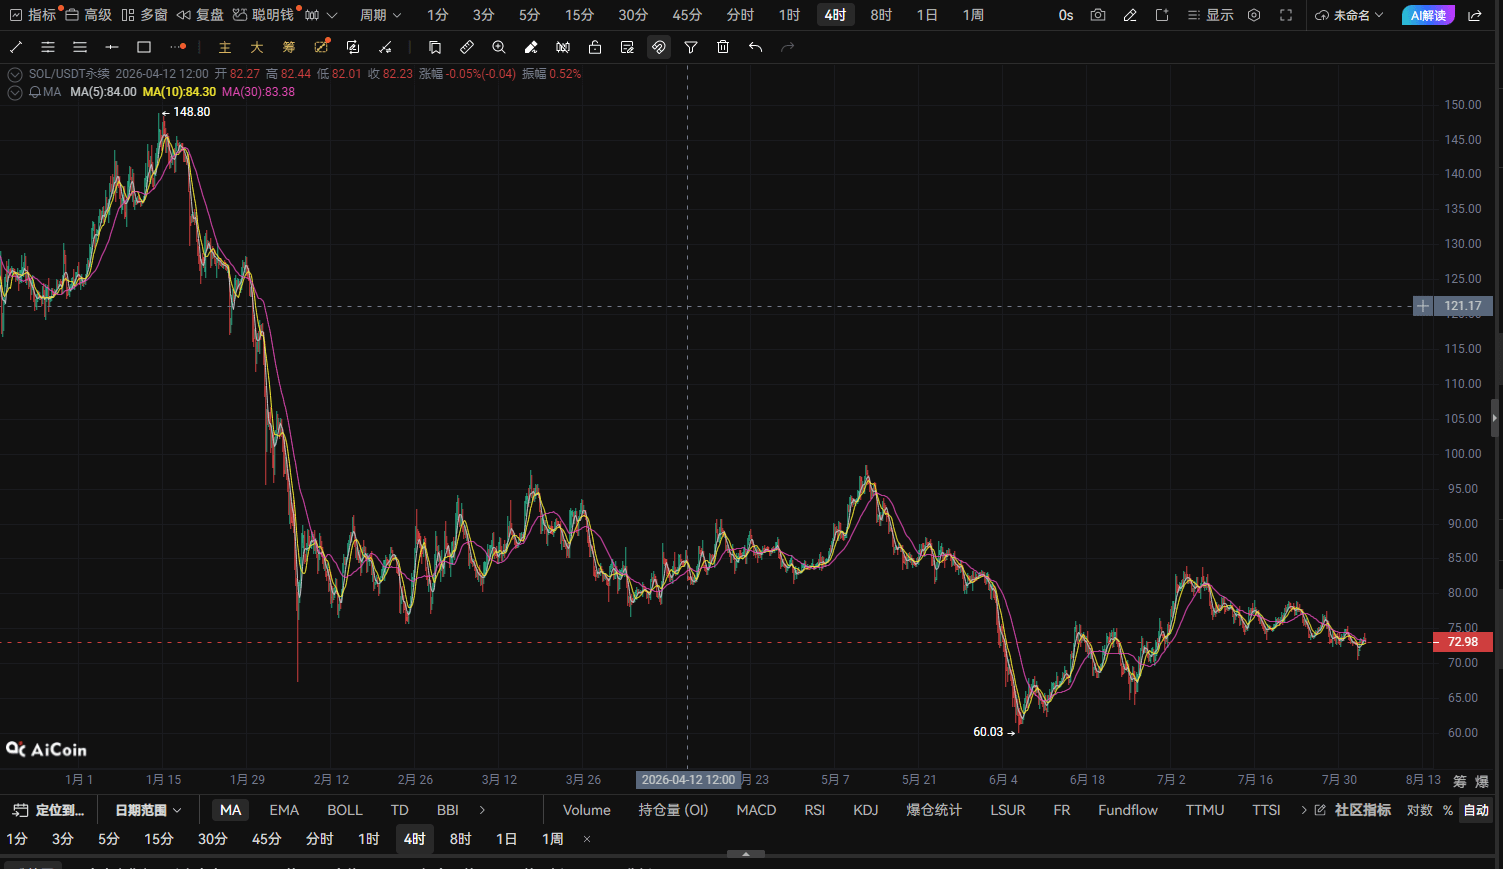Select the trend line drawing tool
The height and width of the screenshot is (869, 1503).
click(x=16, y=47)
